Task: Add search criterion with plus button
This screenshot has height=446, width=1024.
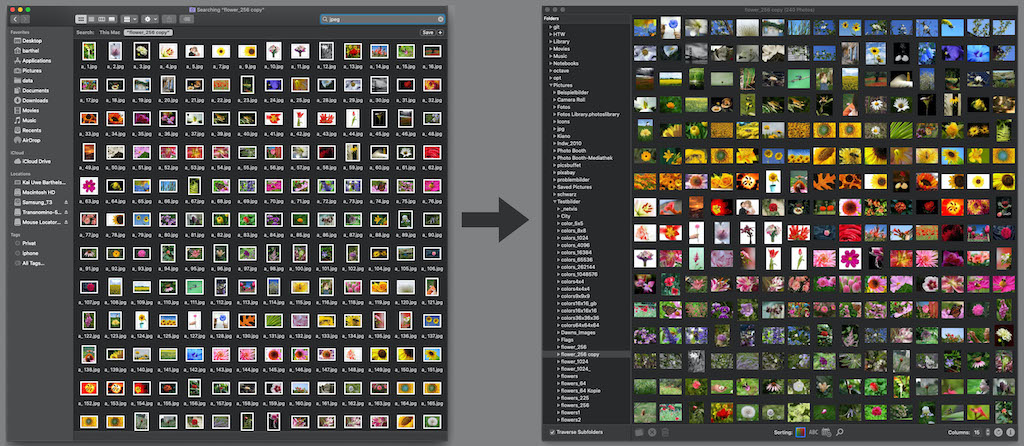Action: 440,32
